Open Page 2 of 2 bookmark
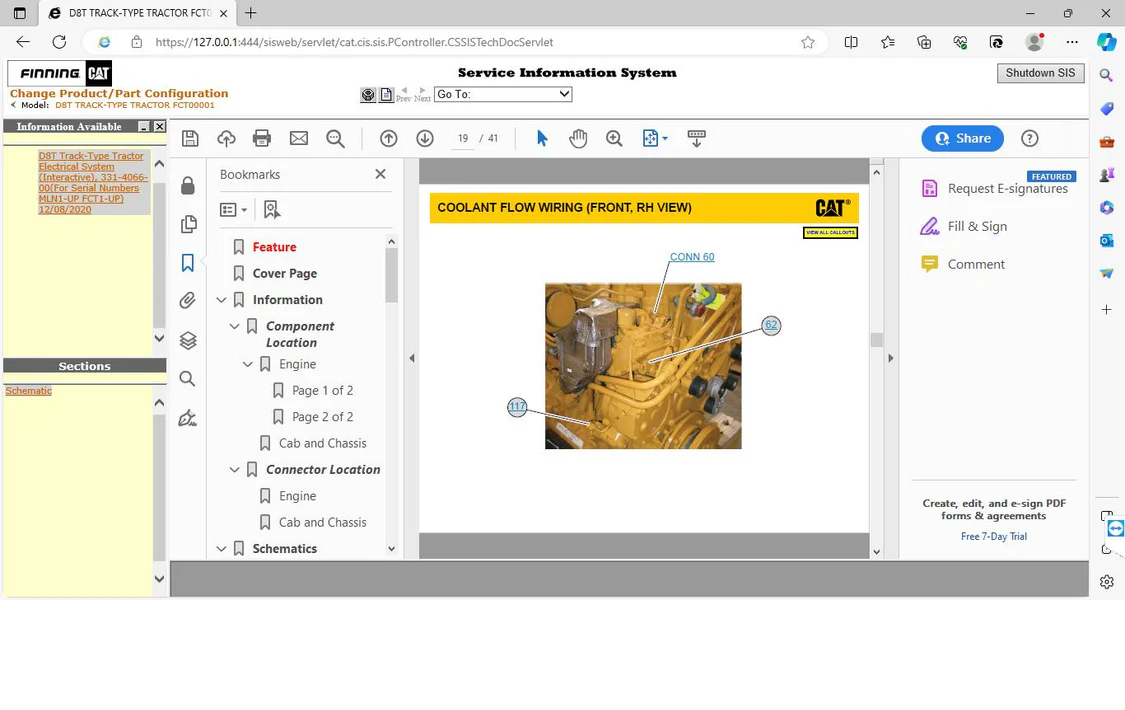 pyautogui.click(x=322, y=417)
